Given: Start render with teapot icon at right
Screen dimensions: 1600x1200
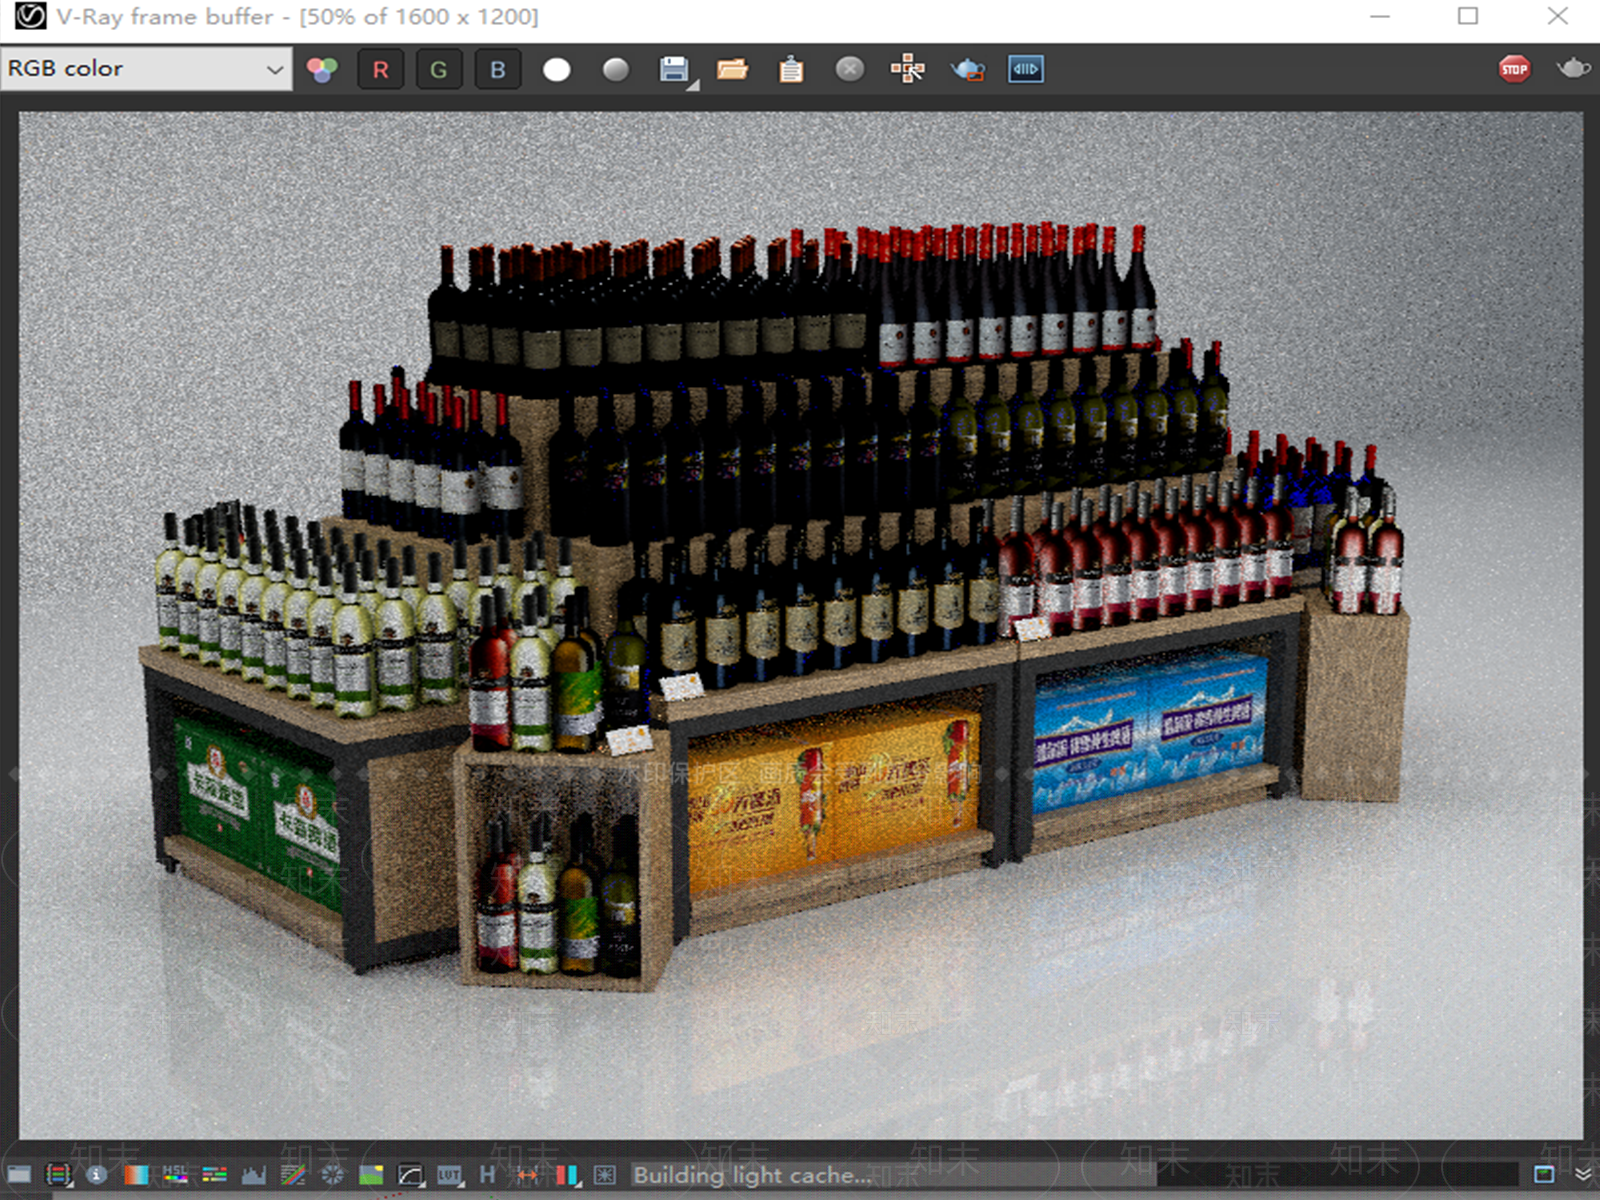Looking at the screenshot, I should coord(1573,68).
